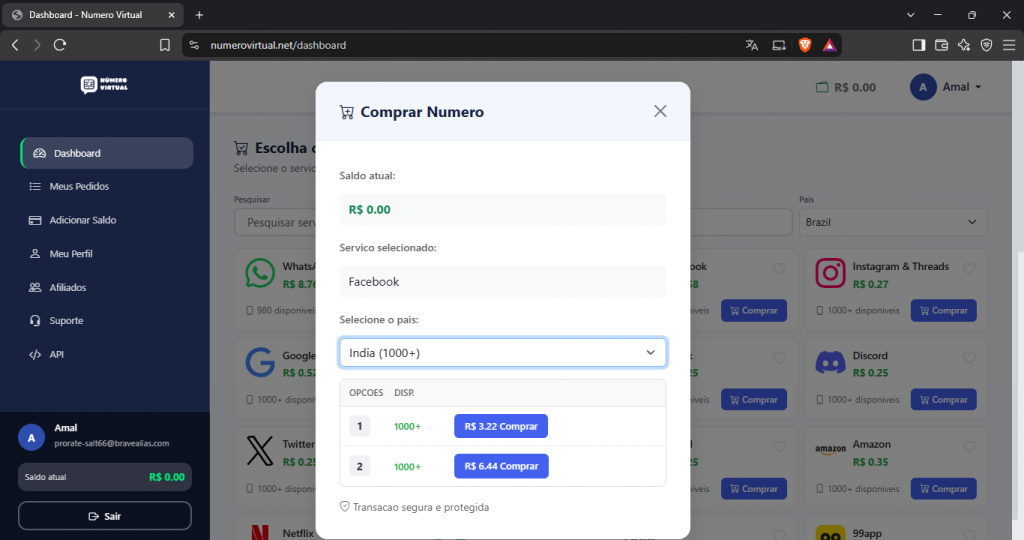Viewport: 1024px width, 540px height.
Task: Favorite Amazon with heart icon
Action: (969, 446)
